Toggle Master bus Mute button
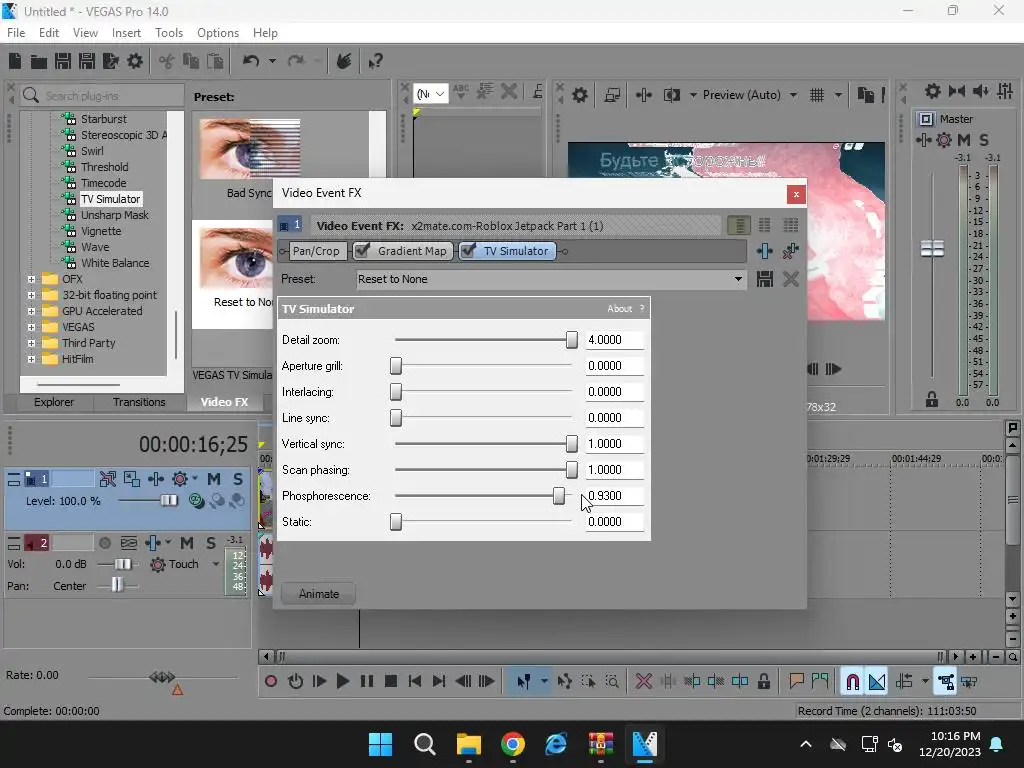 [964, 140]
